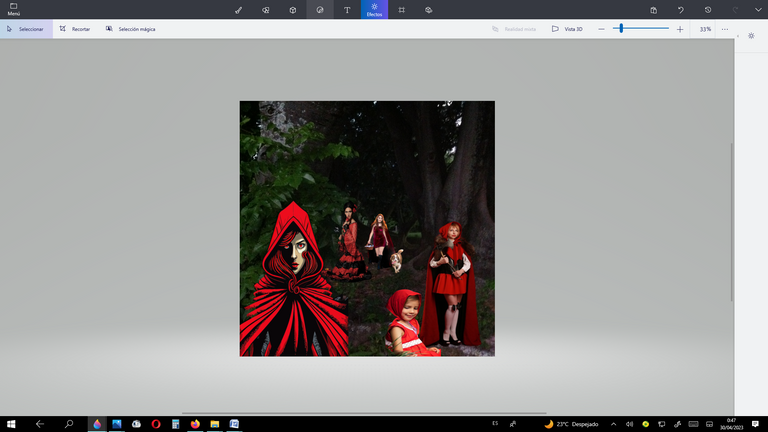
Task: Adjust the zoom slider handle
Action: [621, 28]
